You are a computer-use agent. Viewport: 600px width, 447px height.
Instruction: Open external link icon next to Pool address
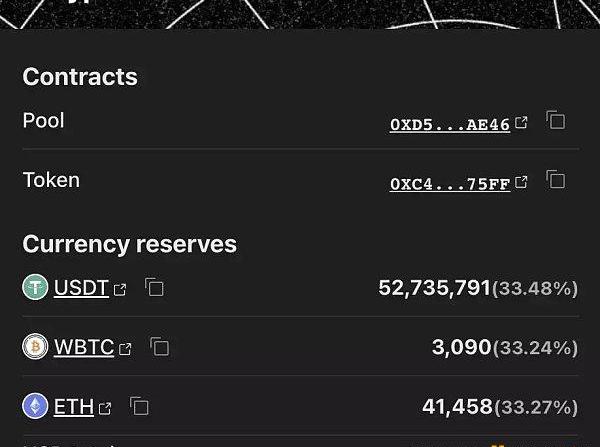click(x=521, y=124)
